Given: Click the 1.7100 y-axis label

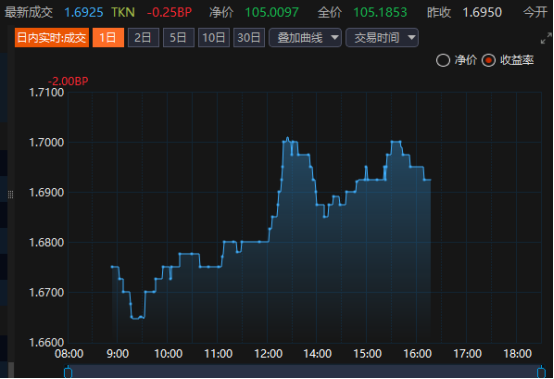Looking at the screenshot, I should coord(46,93).
